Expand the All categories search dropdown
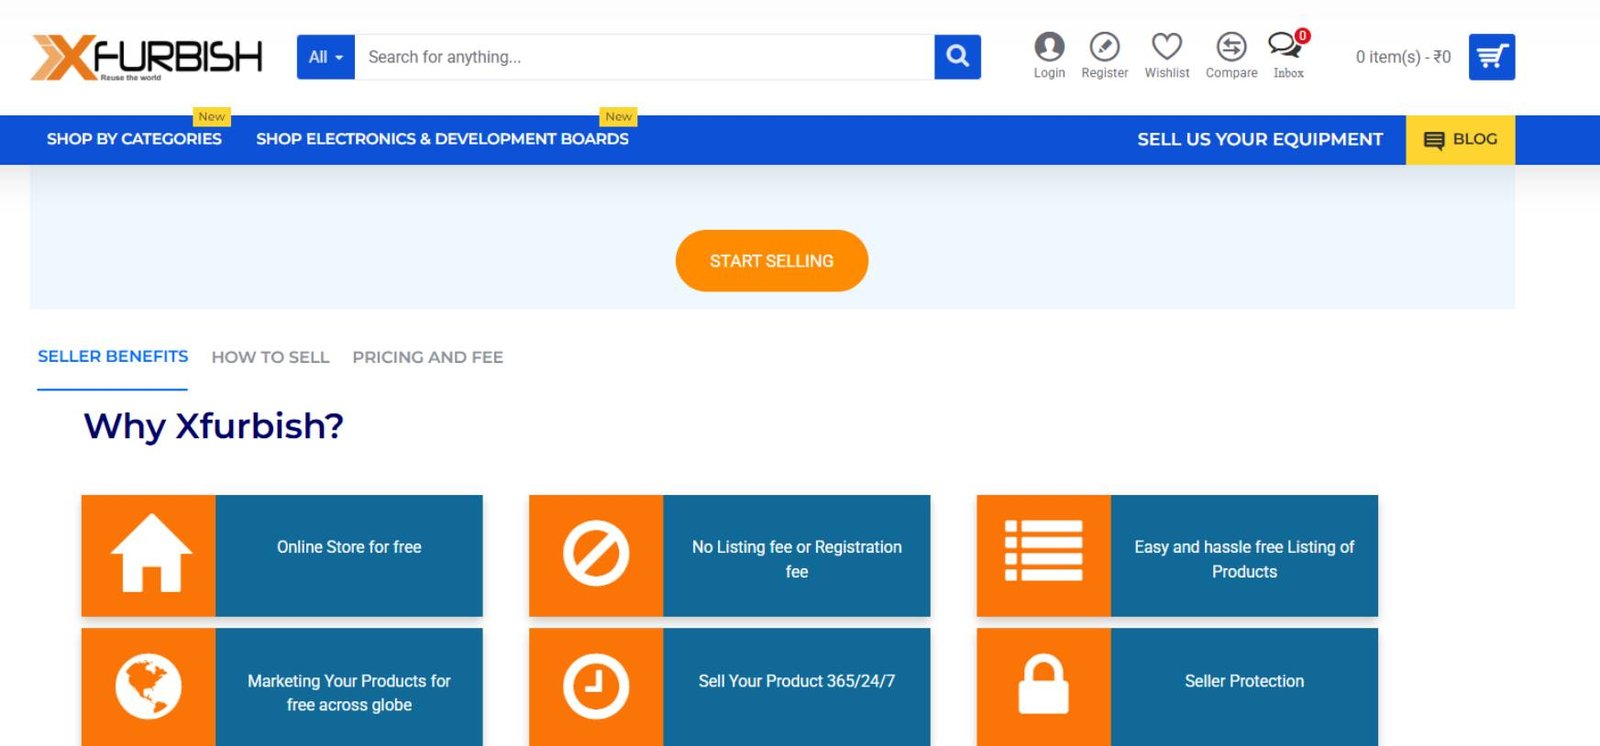This screenshot has width=1600, height=746. point(325,57)
